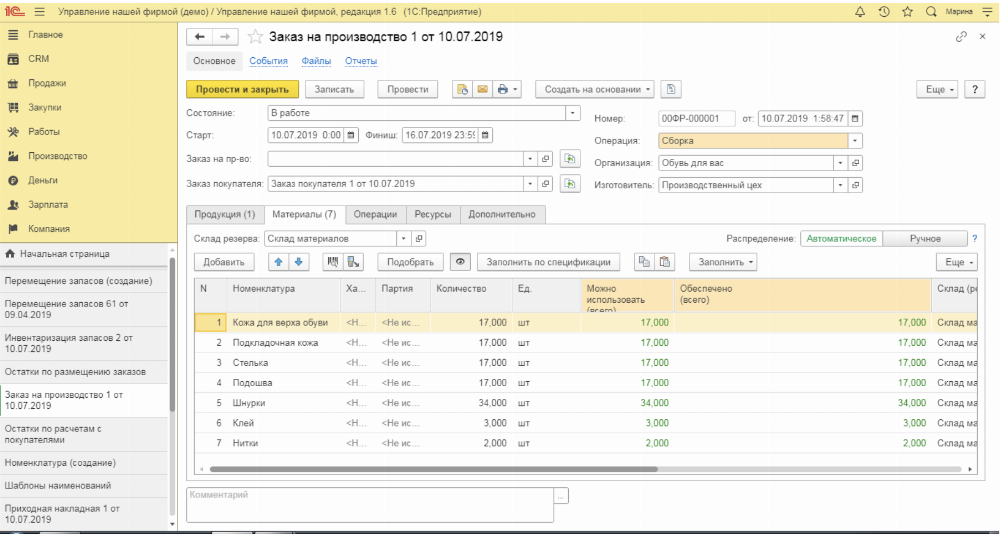The width and height of the screenshot is (1000, 536).
Task: Add document to favorites star
Action: click(x=254, y=37)
